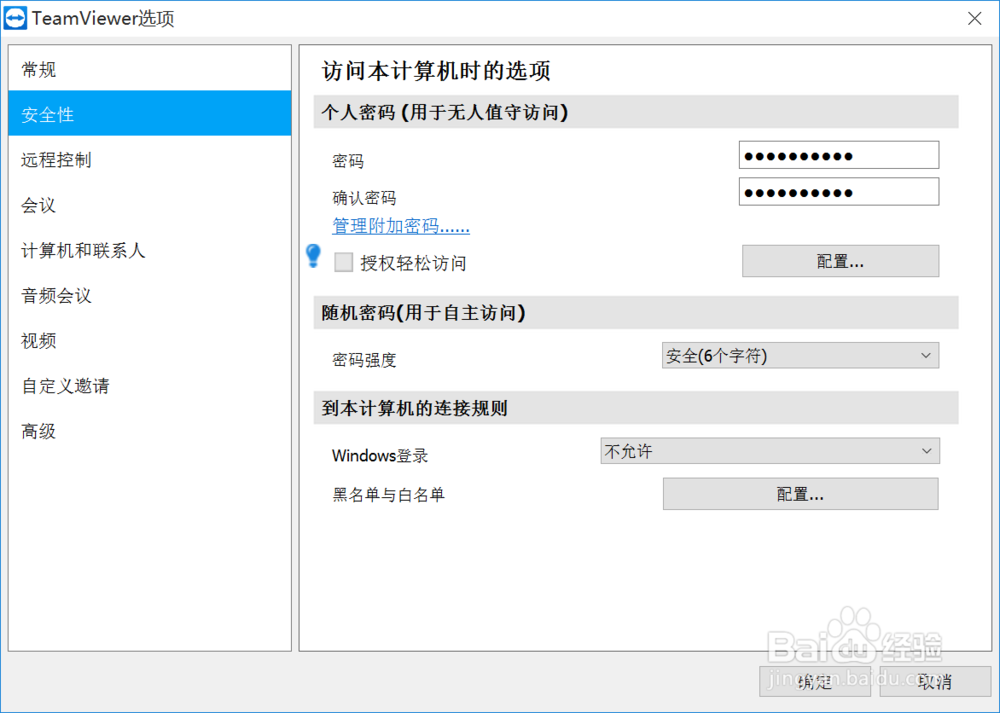Open the 密码强度 dropdown
This screenshot has height=713, width=1000.
(800, 355)
